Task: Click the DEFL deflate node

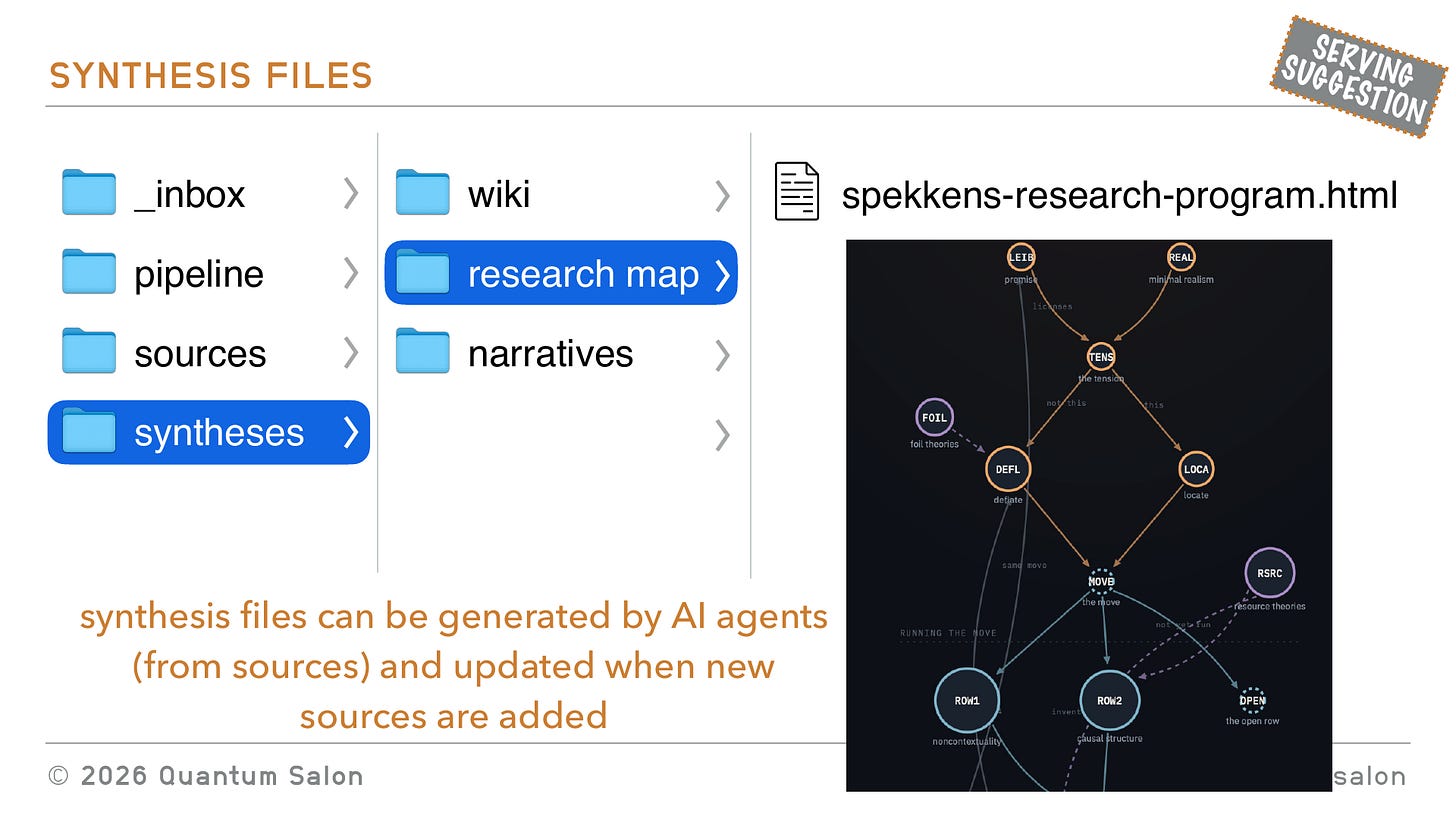Action: [x=1007, y=469]
